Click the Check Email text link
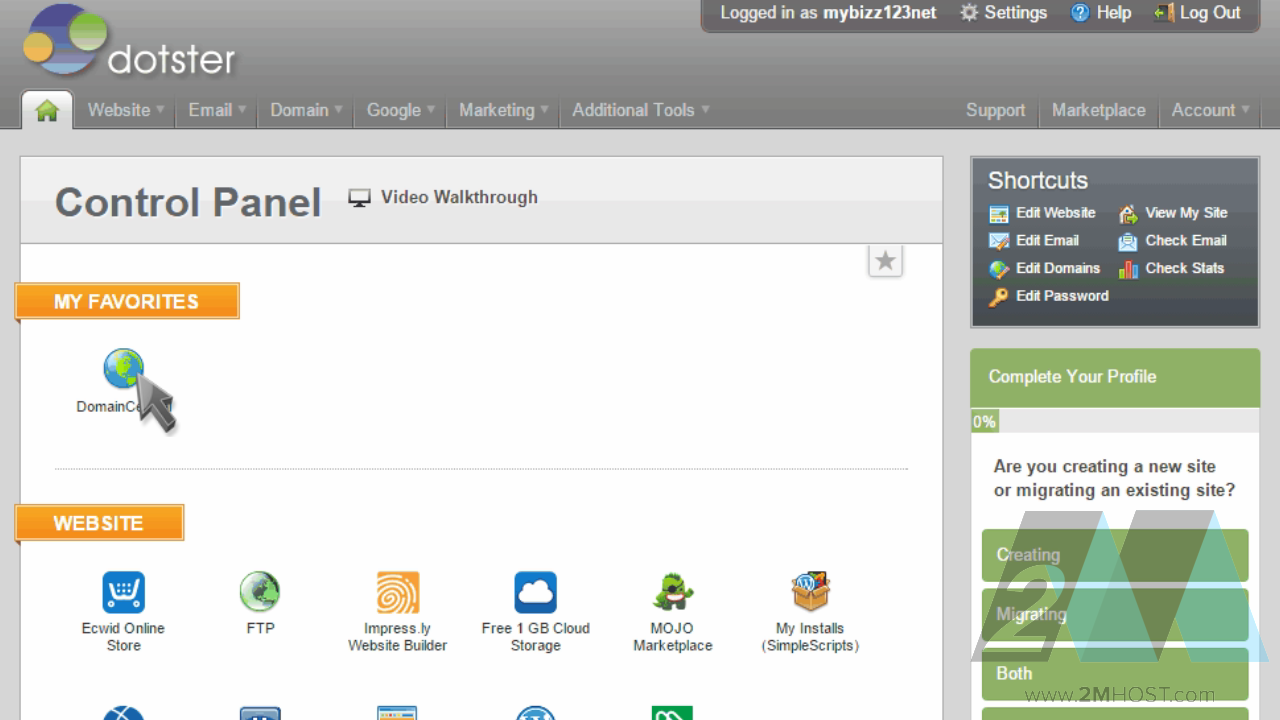This screenshot has width=1280, height=720. pyautogui.click(x=1186, y=240)
